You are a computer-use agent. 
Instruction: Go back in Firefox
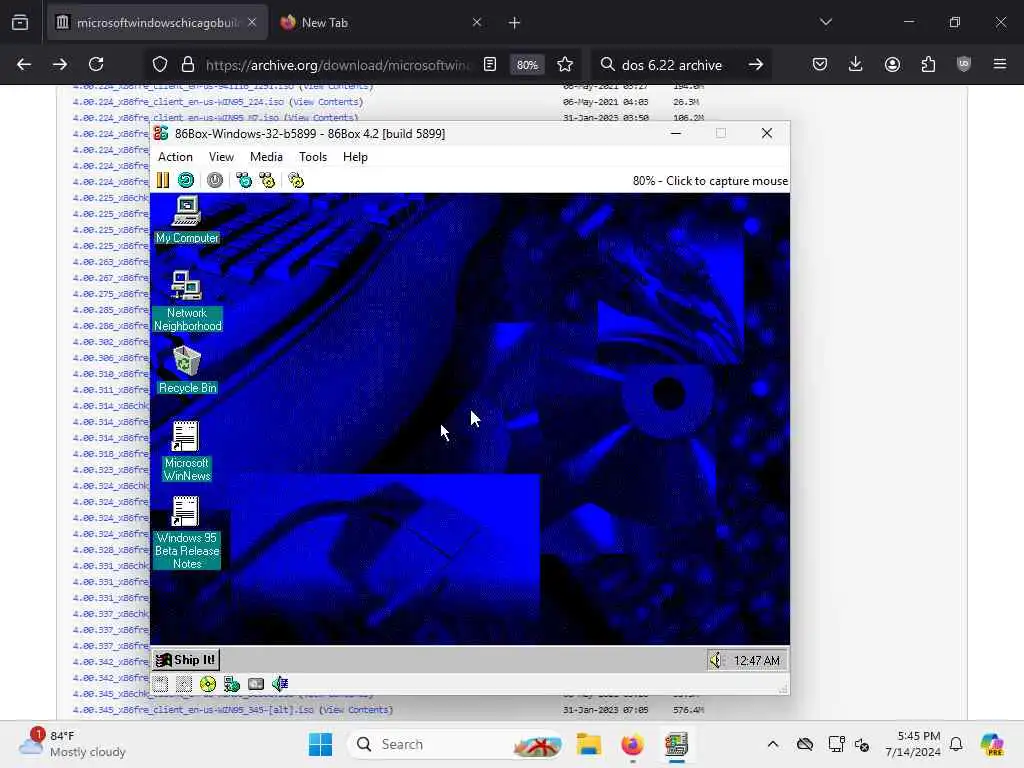click(x=24, y=64)
